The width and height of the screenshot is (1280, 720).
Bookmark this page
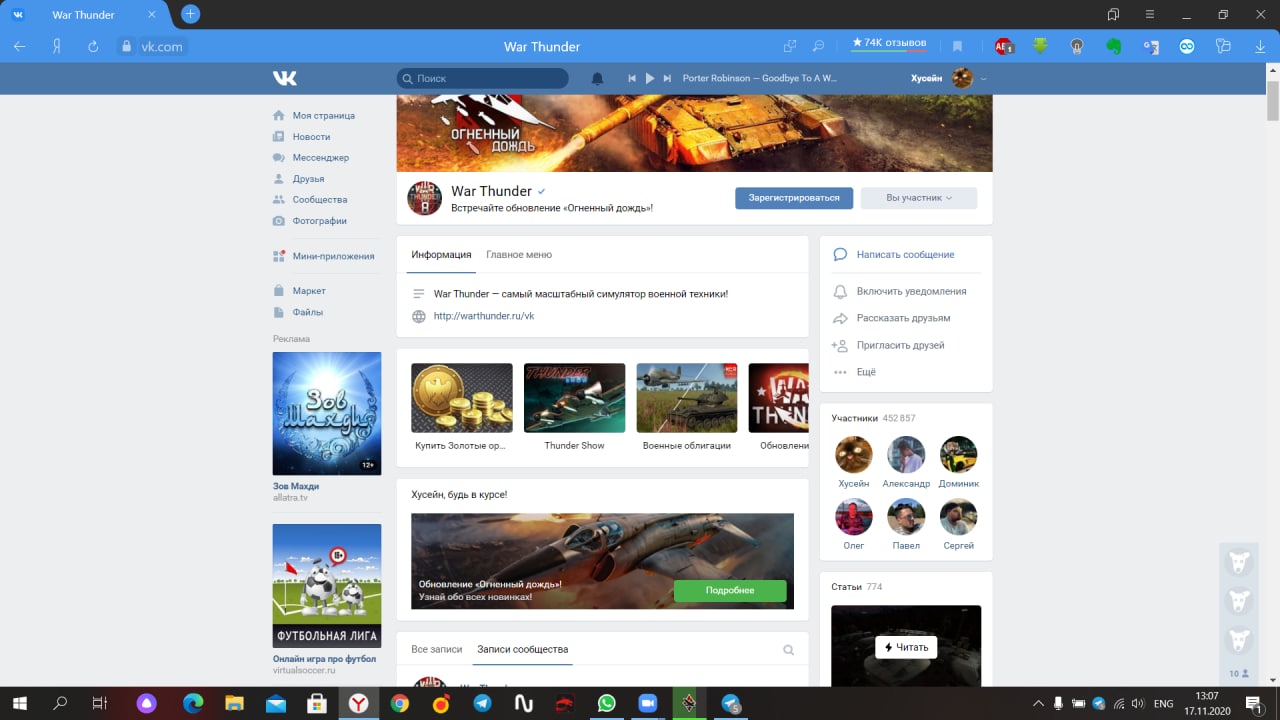pos(957,46)
